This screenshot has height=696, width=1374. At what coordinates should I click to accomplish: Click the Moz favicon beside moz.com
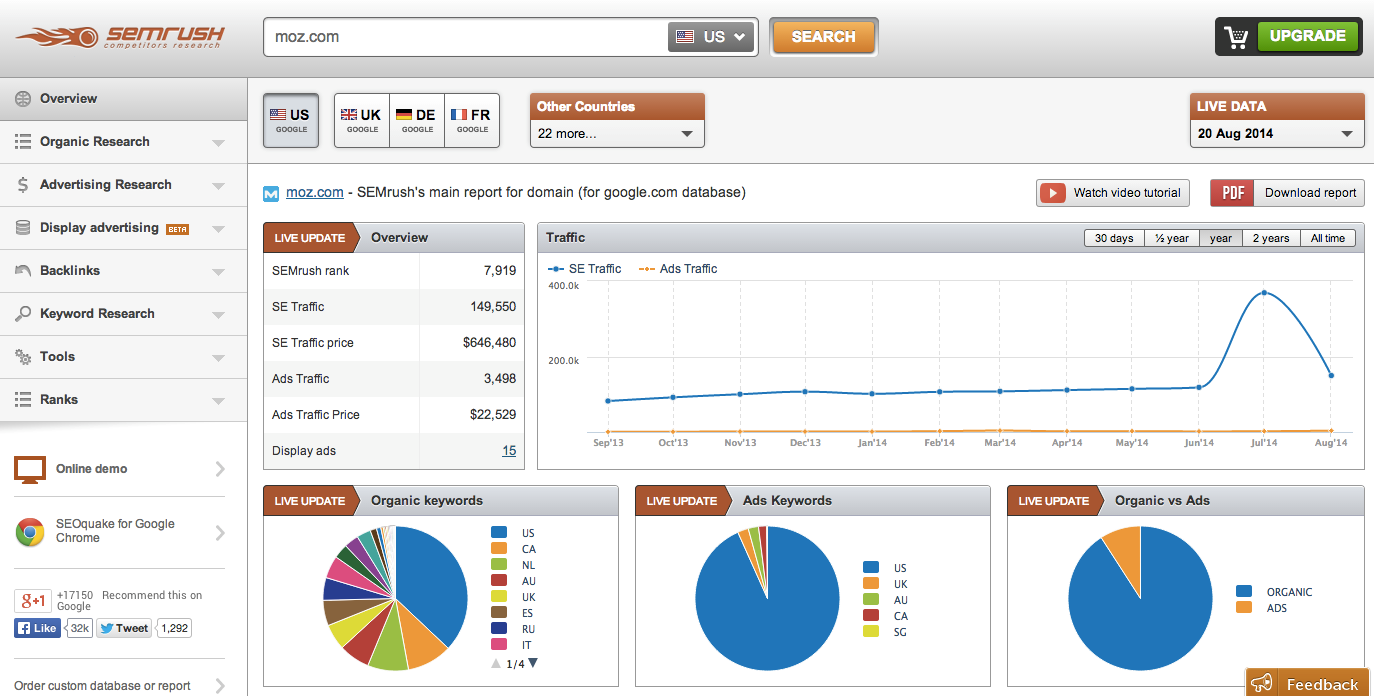point(271,193)
